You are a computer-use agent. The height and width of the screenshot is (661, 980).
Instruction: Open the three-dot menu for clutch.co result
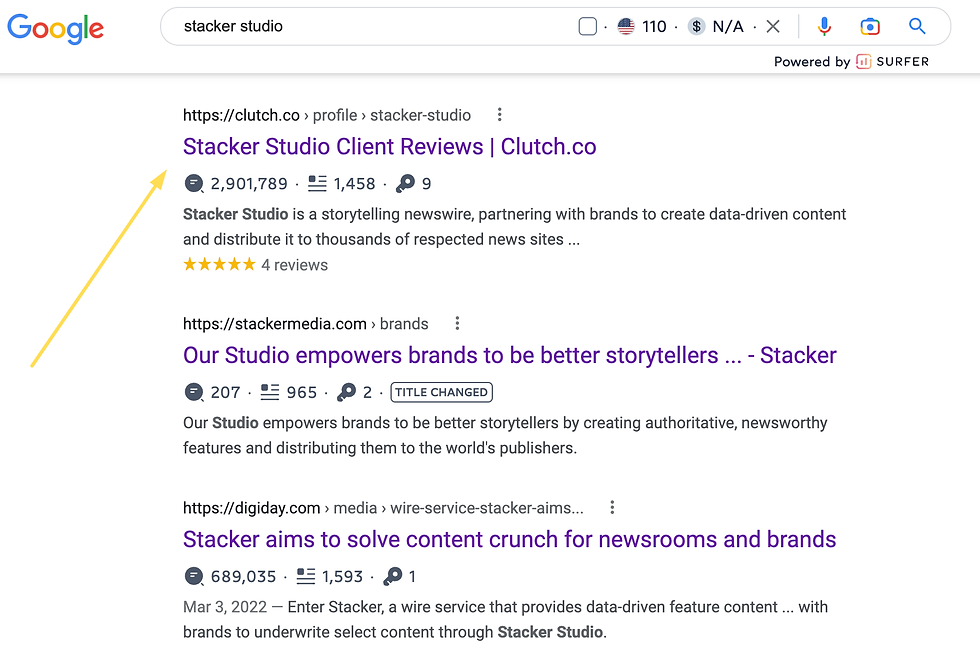click(x=499, y=114)
